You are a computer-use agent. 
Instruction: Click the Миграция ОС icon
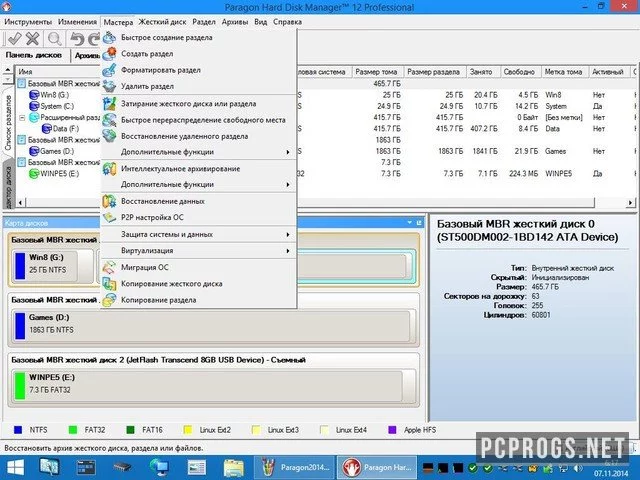109,267
